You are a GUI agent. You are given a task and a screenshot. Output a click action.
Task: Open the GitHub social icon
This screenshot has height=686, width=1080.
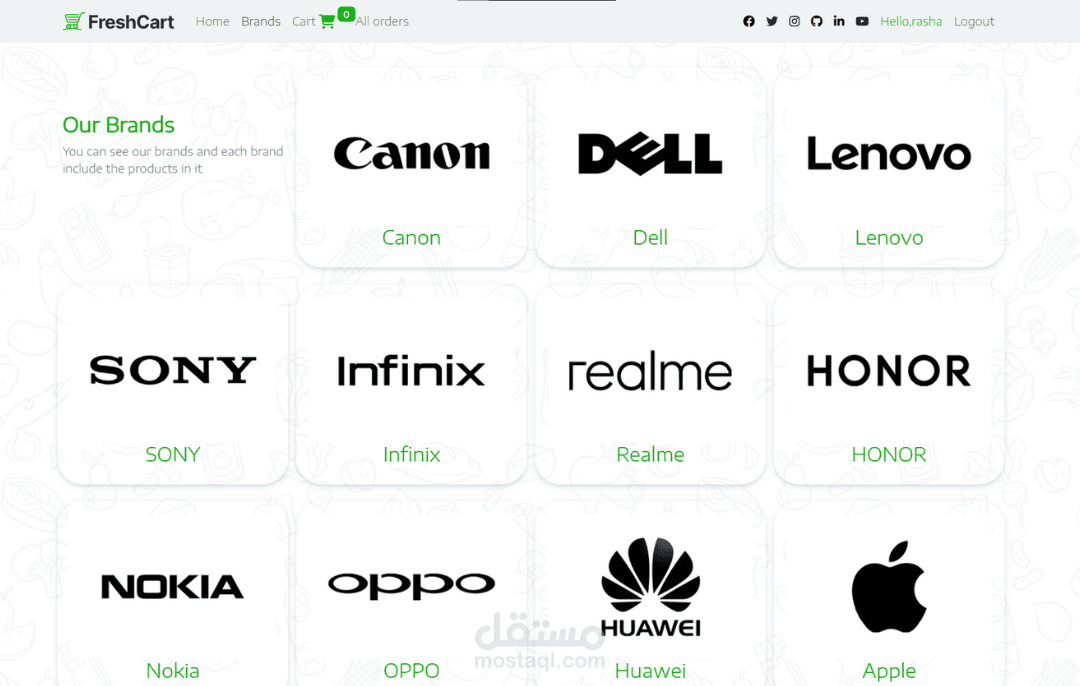[816, 21]
